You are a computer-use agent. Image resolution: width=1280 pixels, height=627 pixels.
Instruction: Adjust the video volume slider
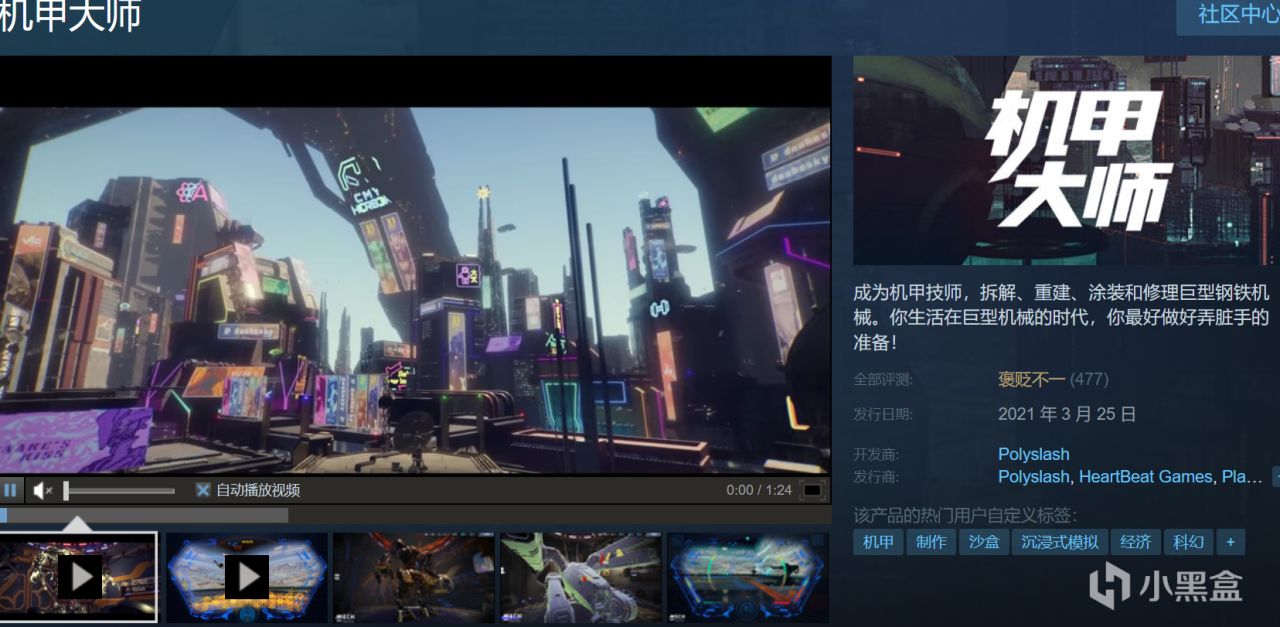[119, 490]
